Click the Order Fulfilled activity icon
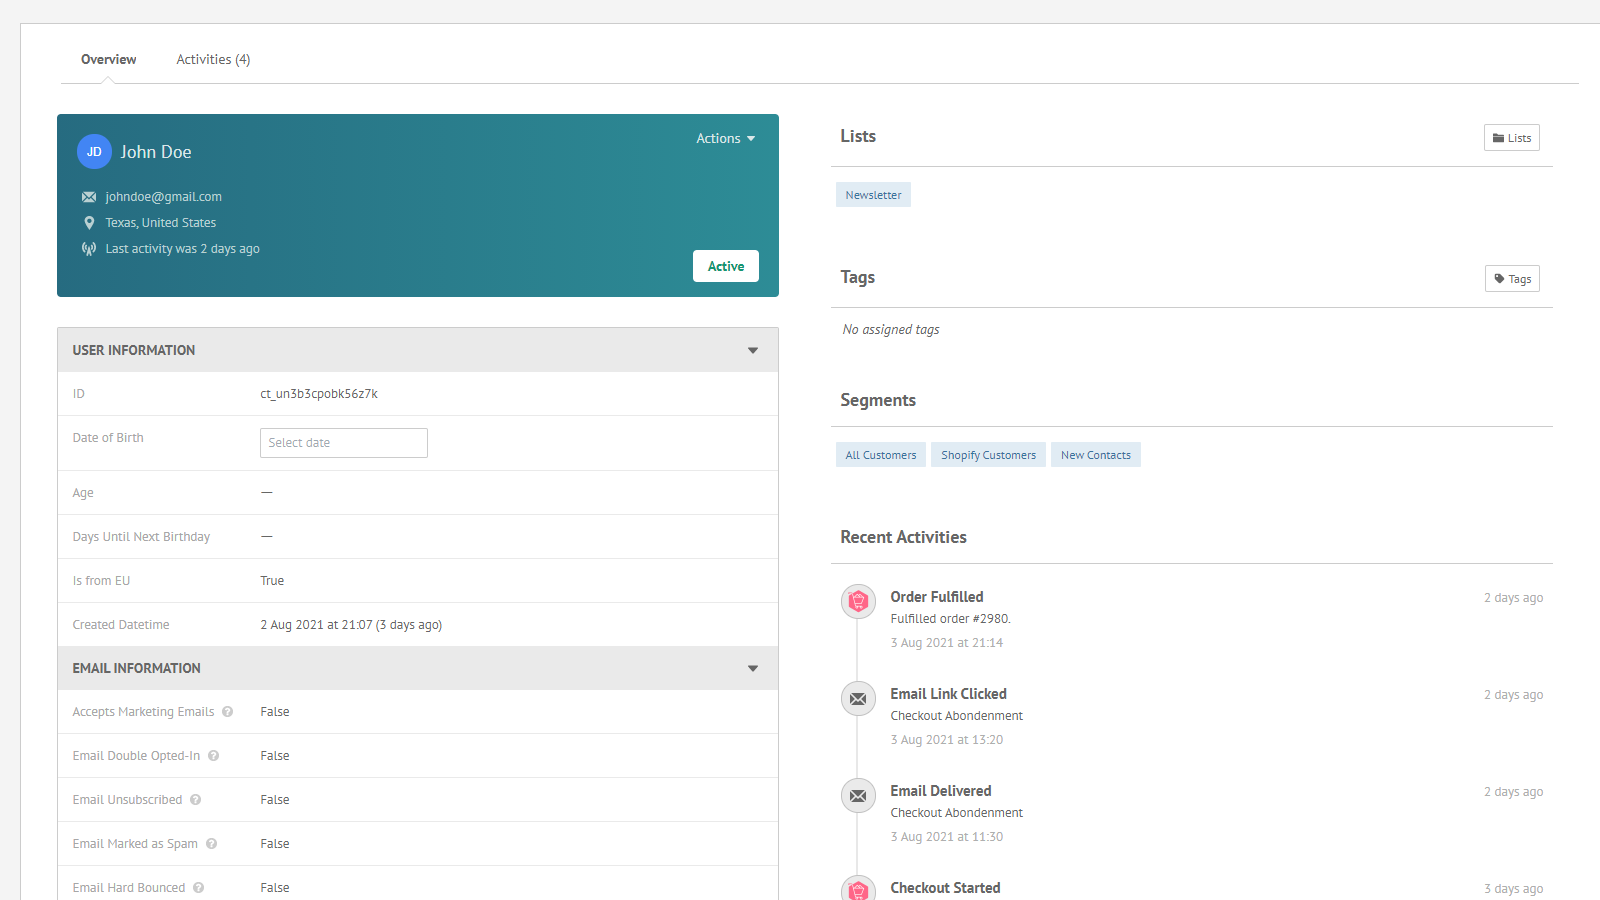Screen dimensions: 1600x900 858,601
